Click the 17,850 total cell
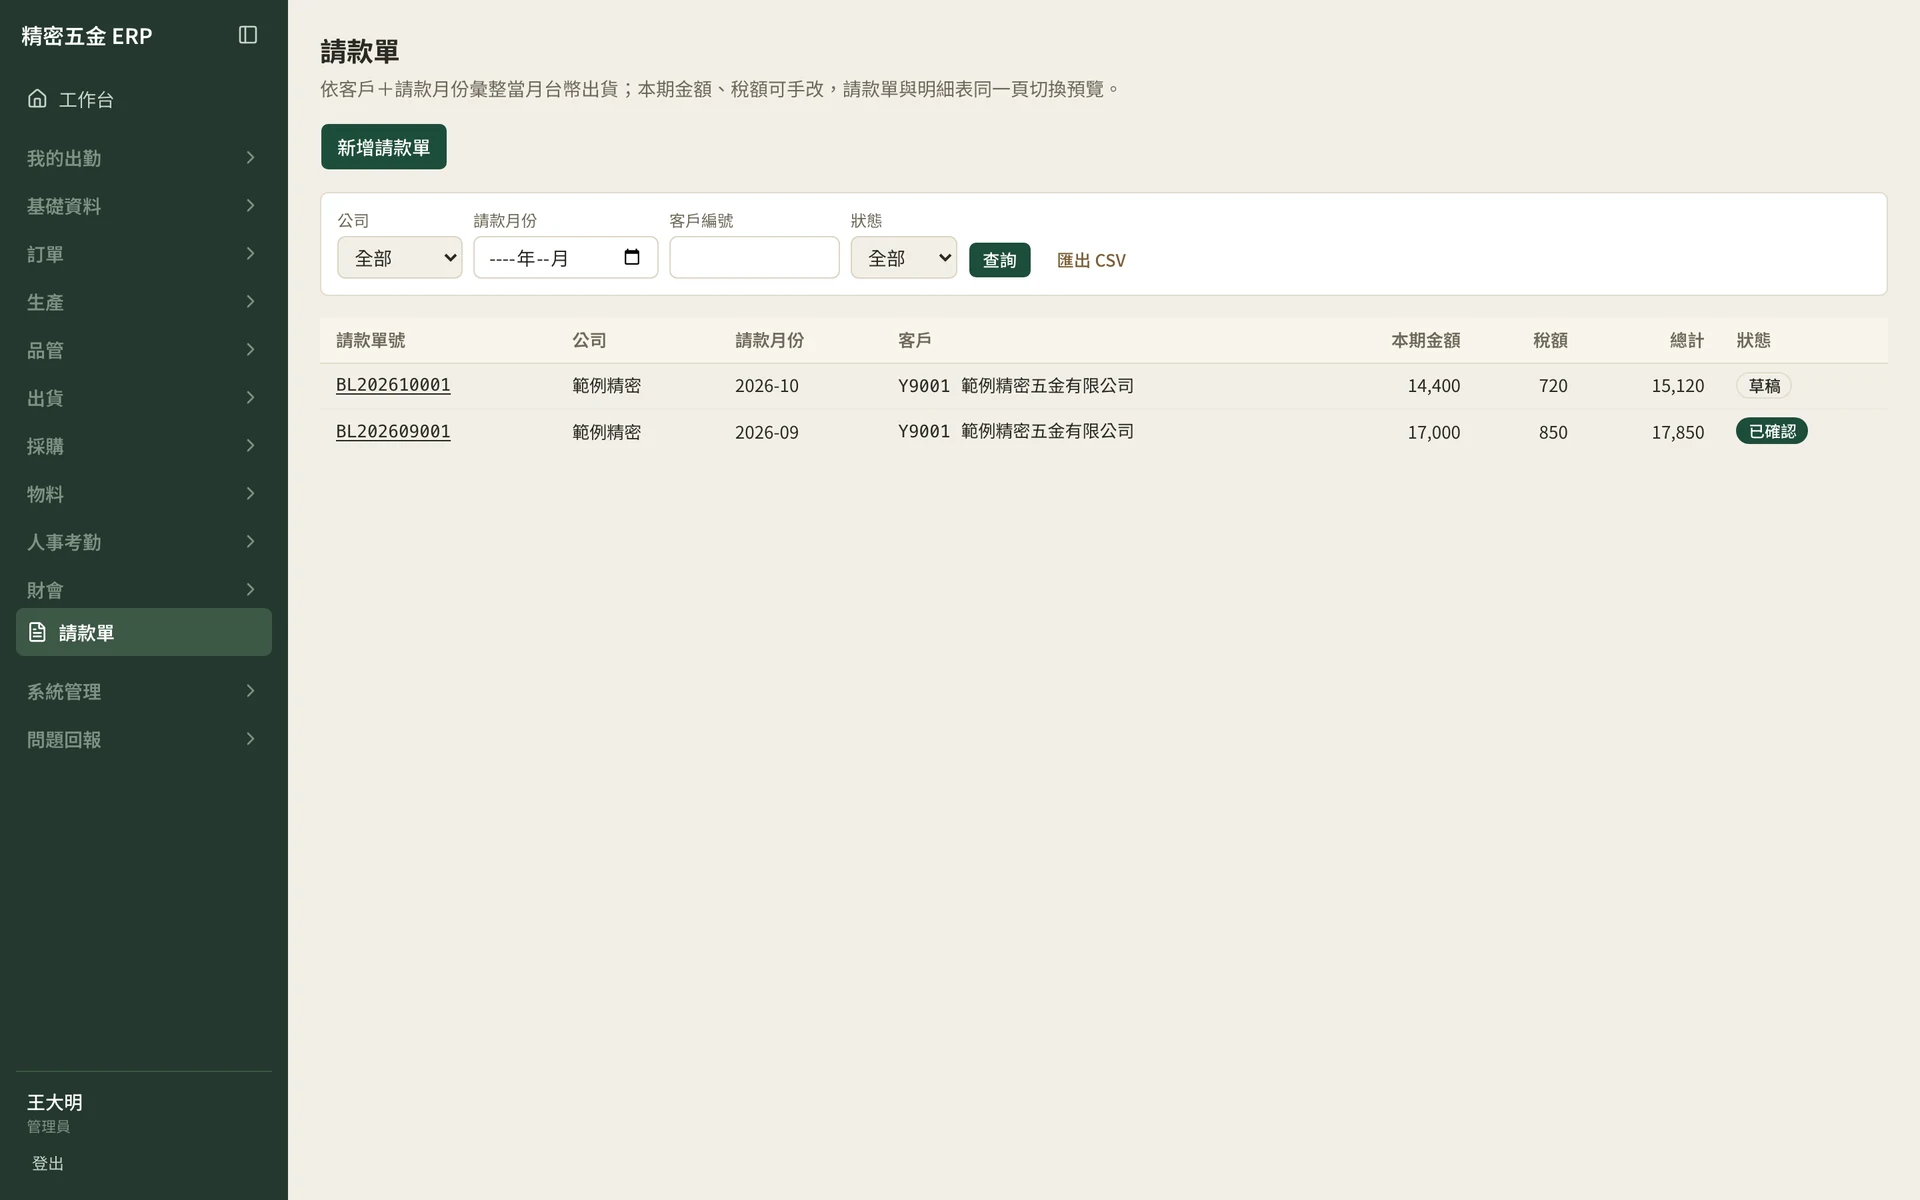Viewport: 1920px width, 1200px height. point(1678,432)
